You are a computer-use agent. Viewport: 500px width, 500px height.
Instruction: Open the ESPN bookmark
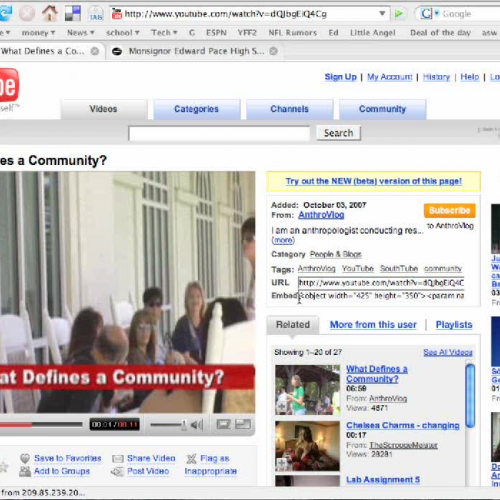click(x=216, y=33)
